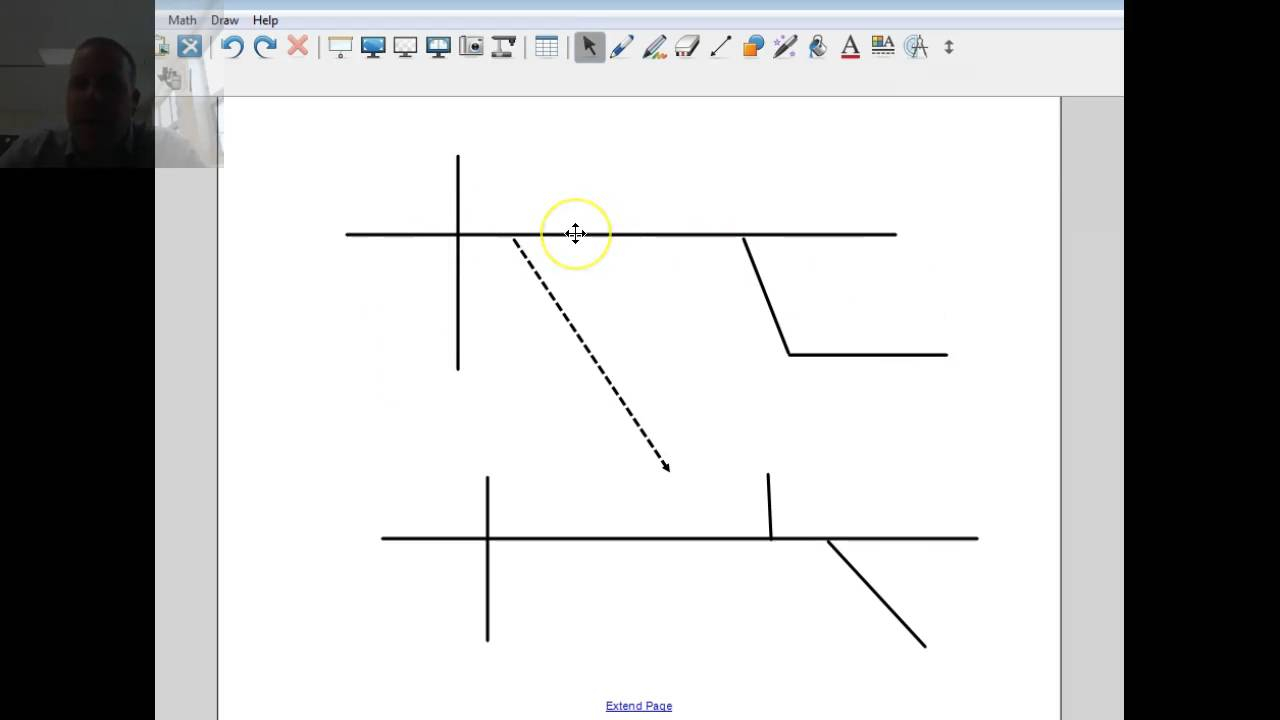Click the dashed arrow line on the page

592,355
